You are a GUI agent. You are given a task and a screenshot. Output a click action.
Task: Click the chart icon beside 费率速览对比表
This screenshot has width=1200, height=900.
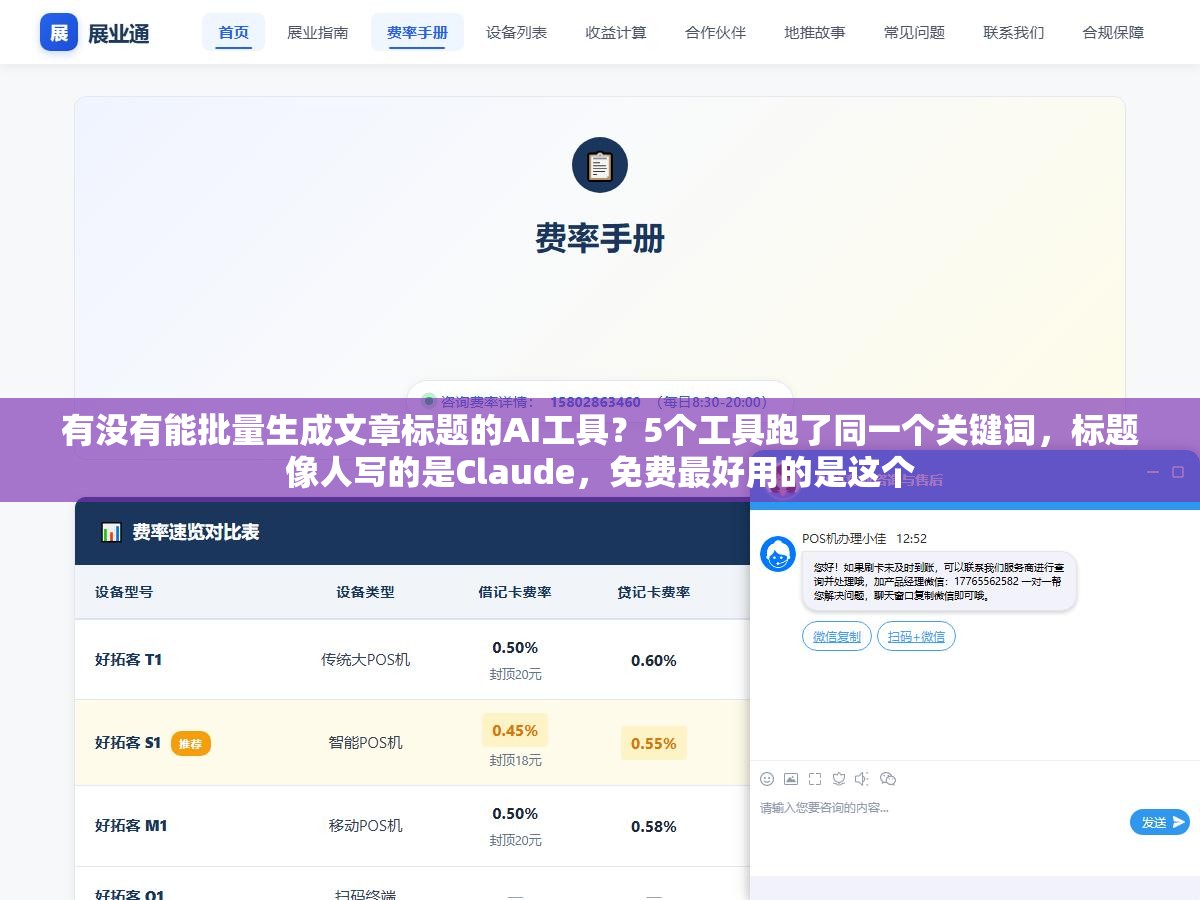tap(111, 532)
